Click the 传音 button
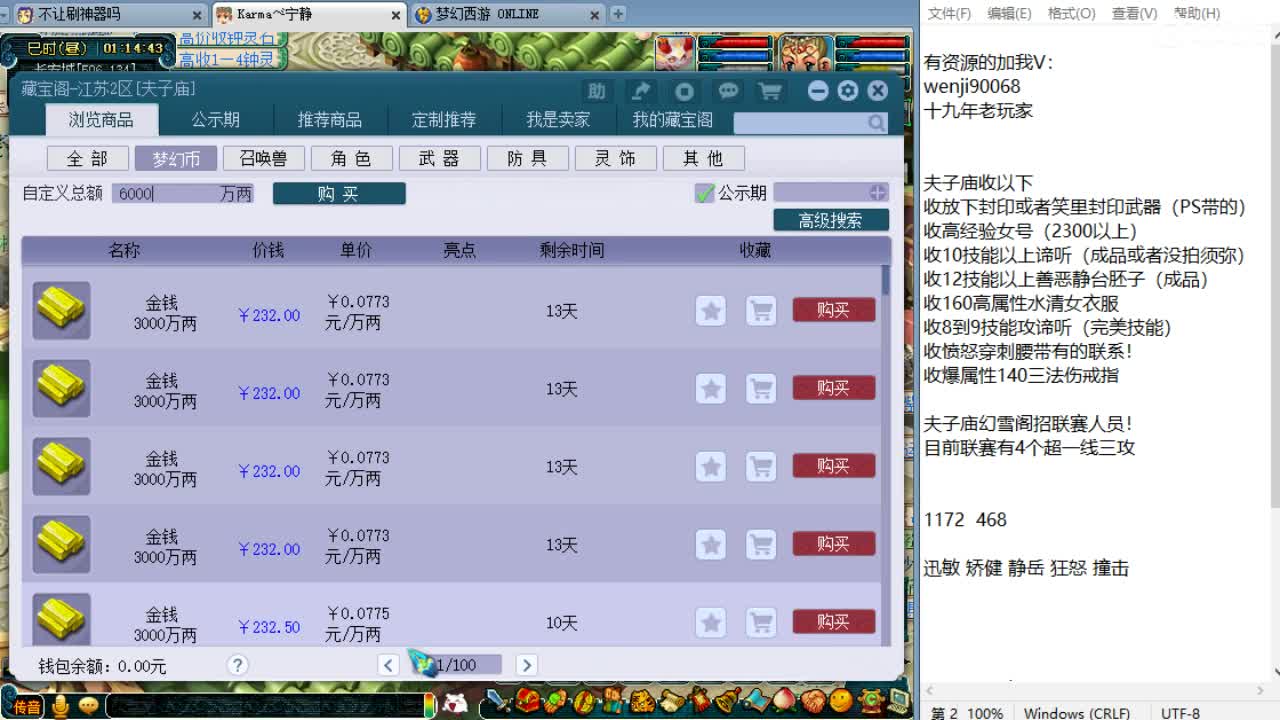The width and height of the screenshot is (1280, 720). [x=28, y=706]
